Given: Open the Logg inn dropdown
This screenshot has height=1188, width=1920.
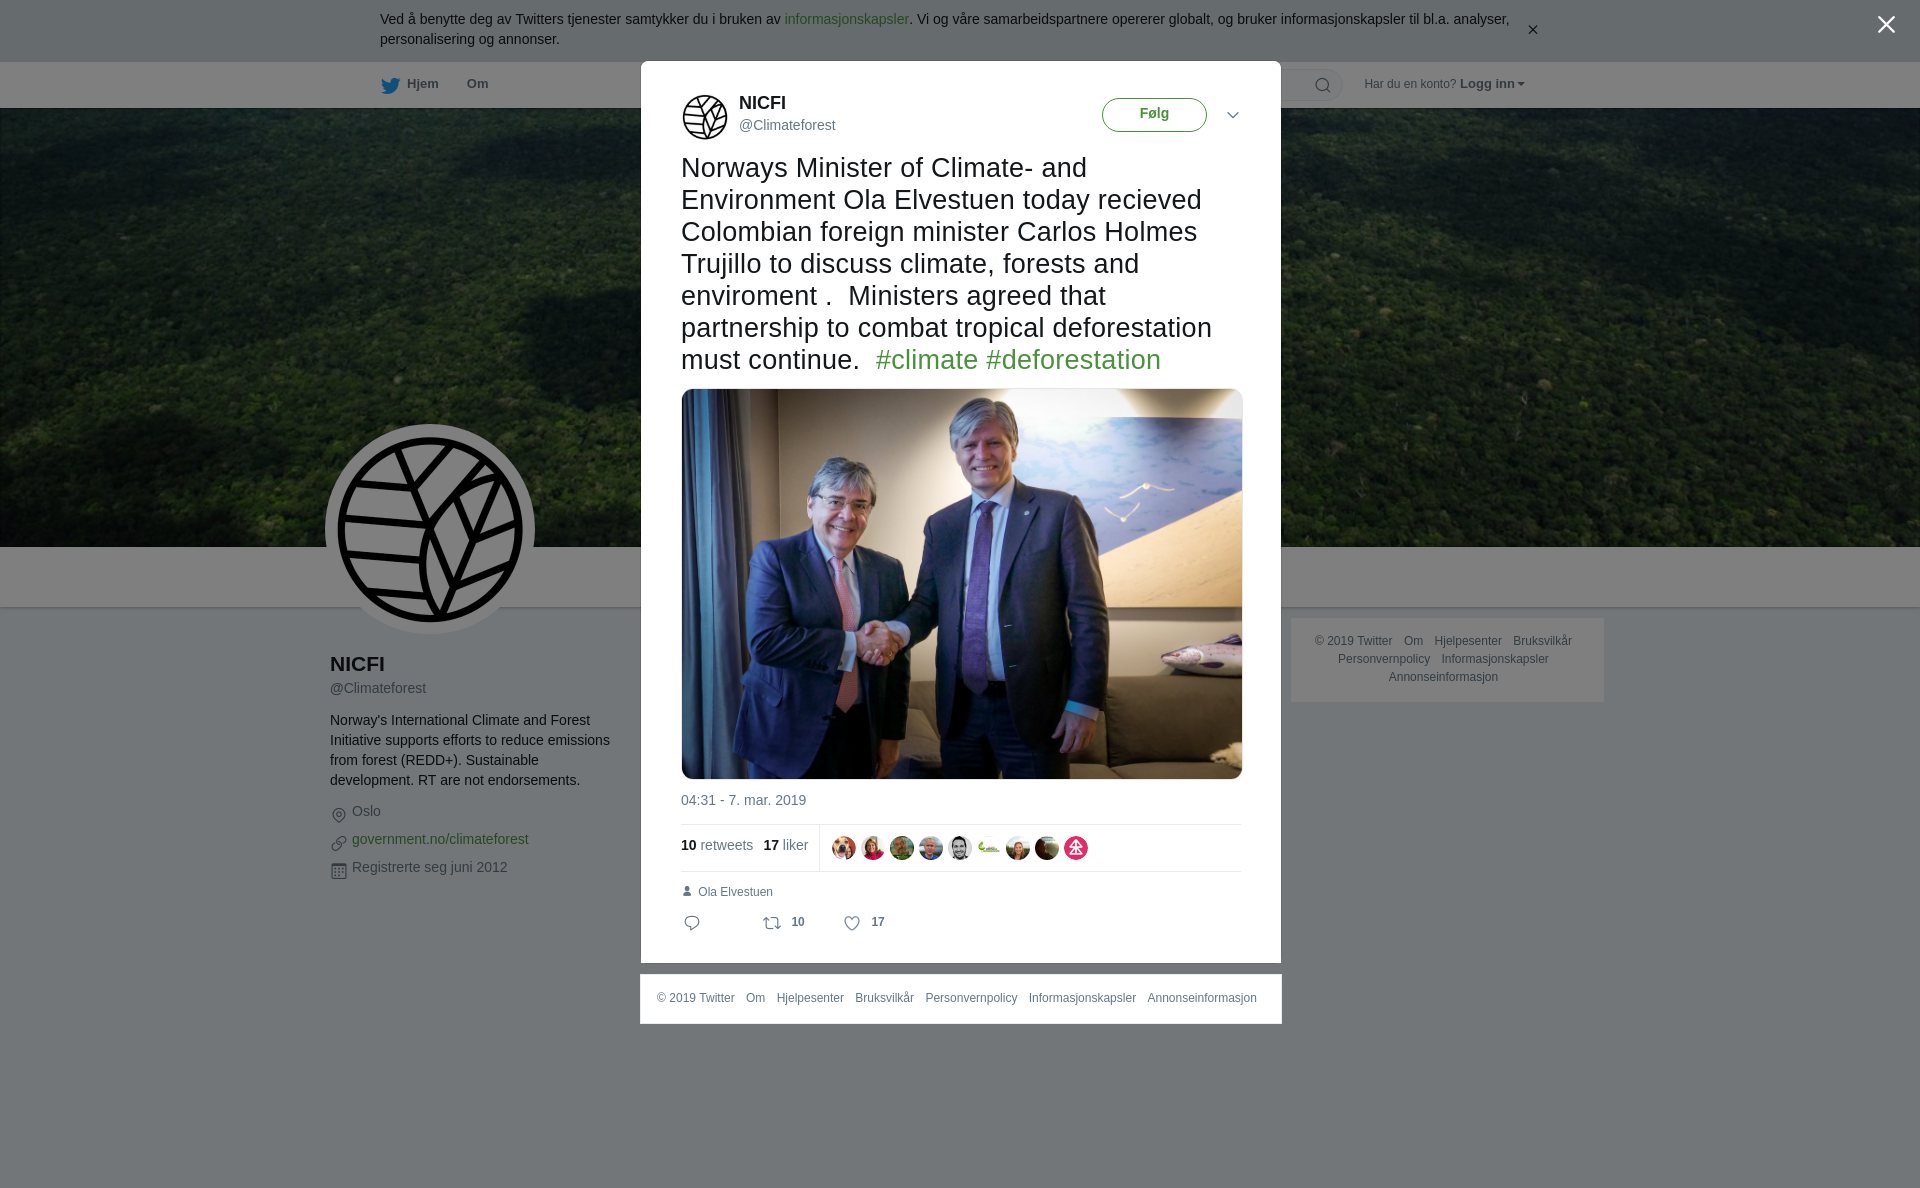Looking at the screenshot, I should (x=1492, y=84).
